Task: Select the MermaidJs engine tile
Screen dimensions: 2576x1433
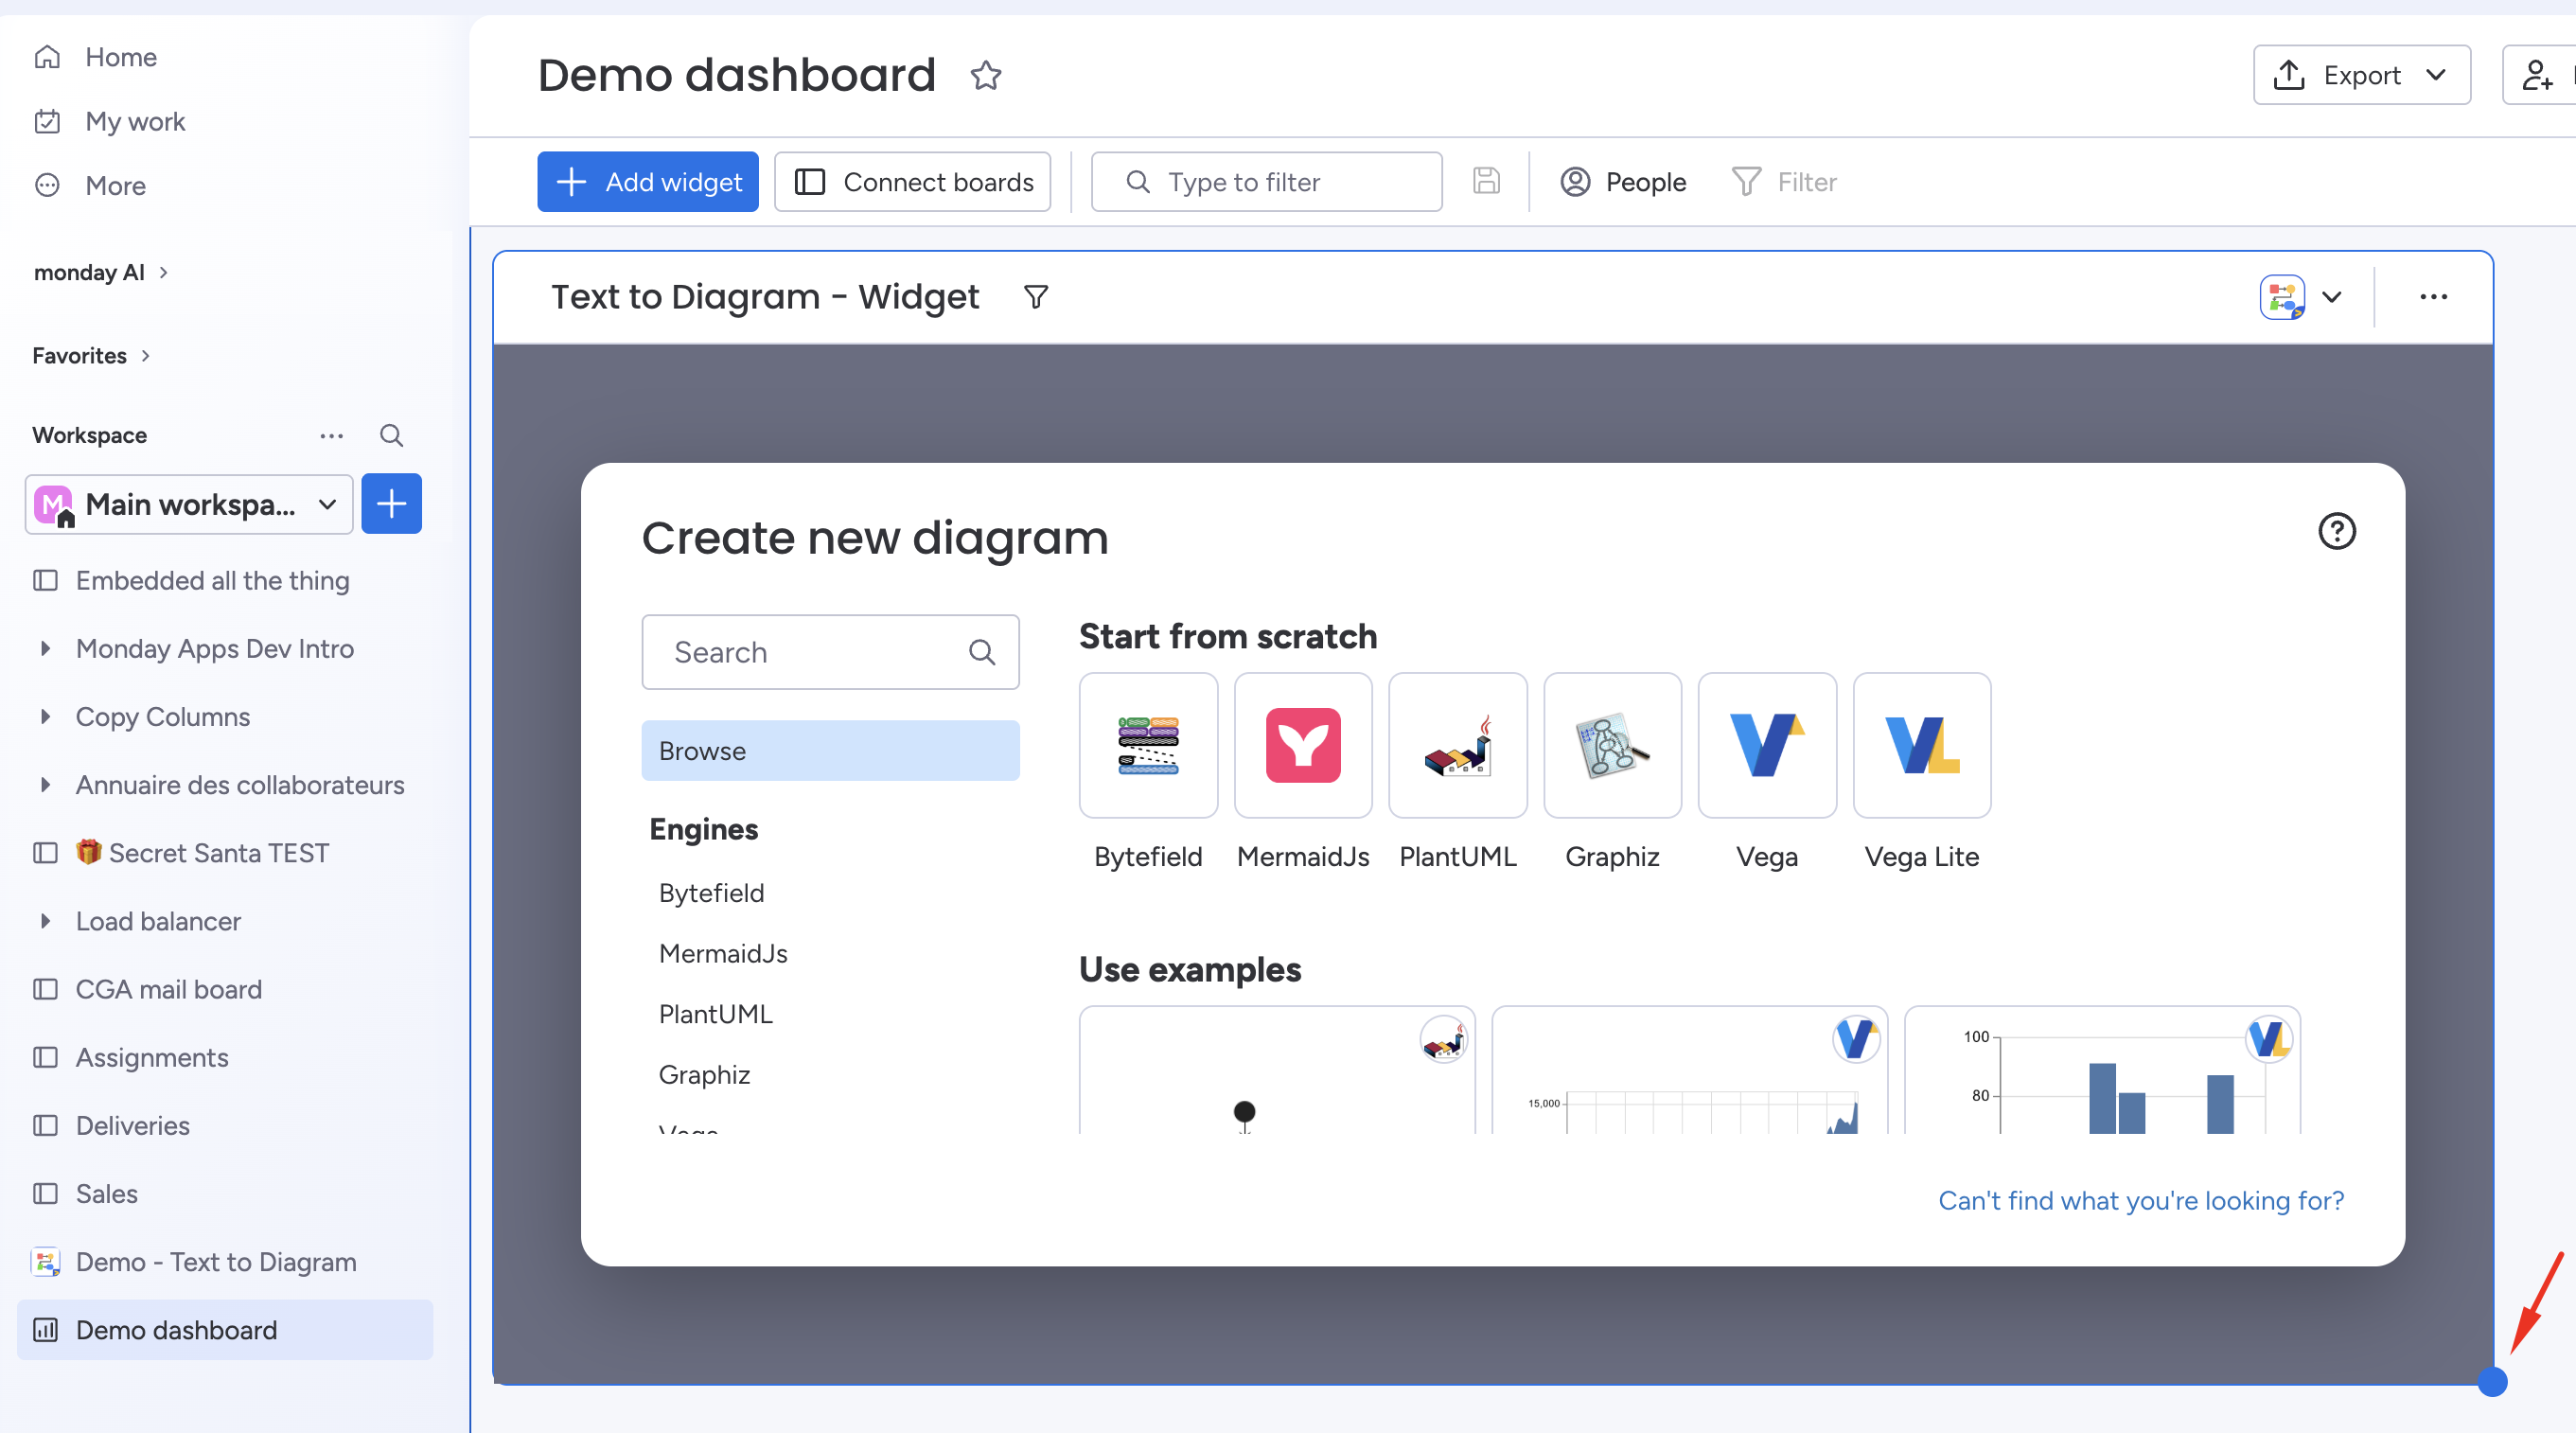Action: pyautogui.click(x=1303, y=745)
